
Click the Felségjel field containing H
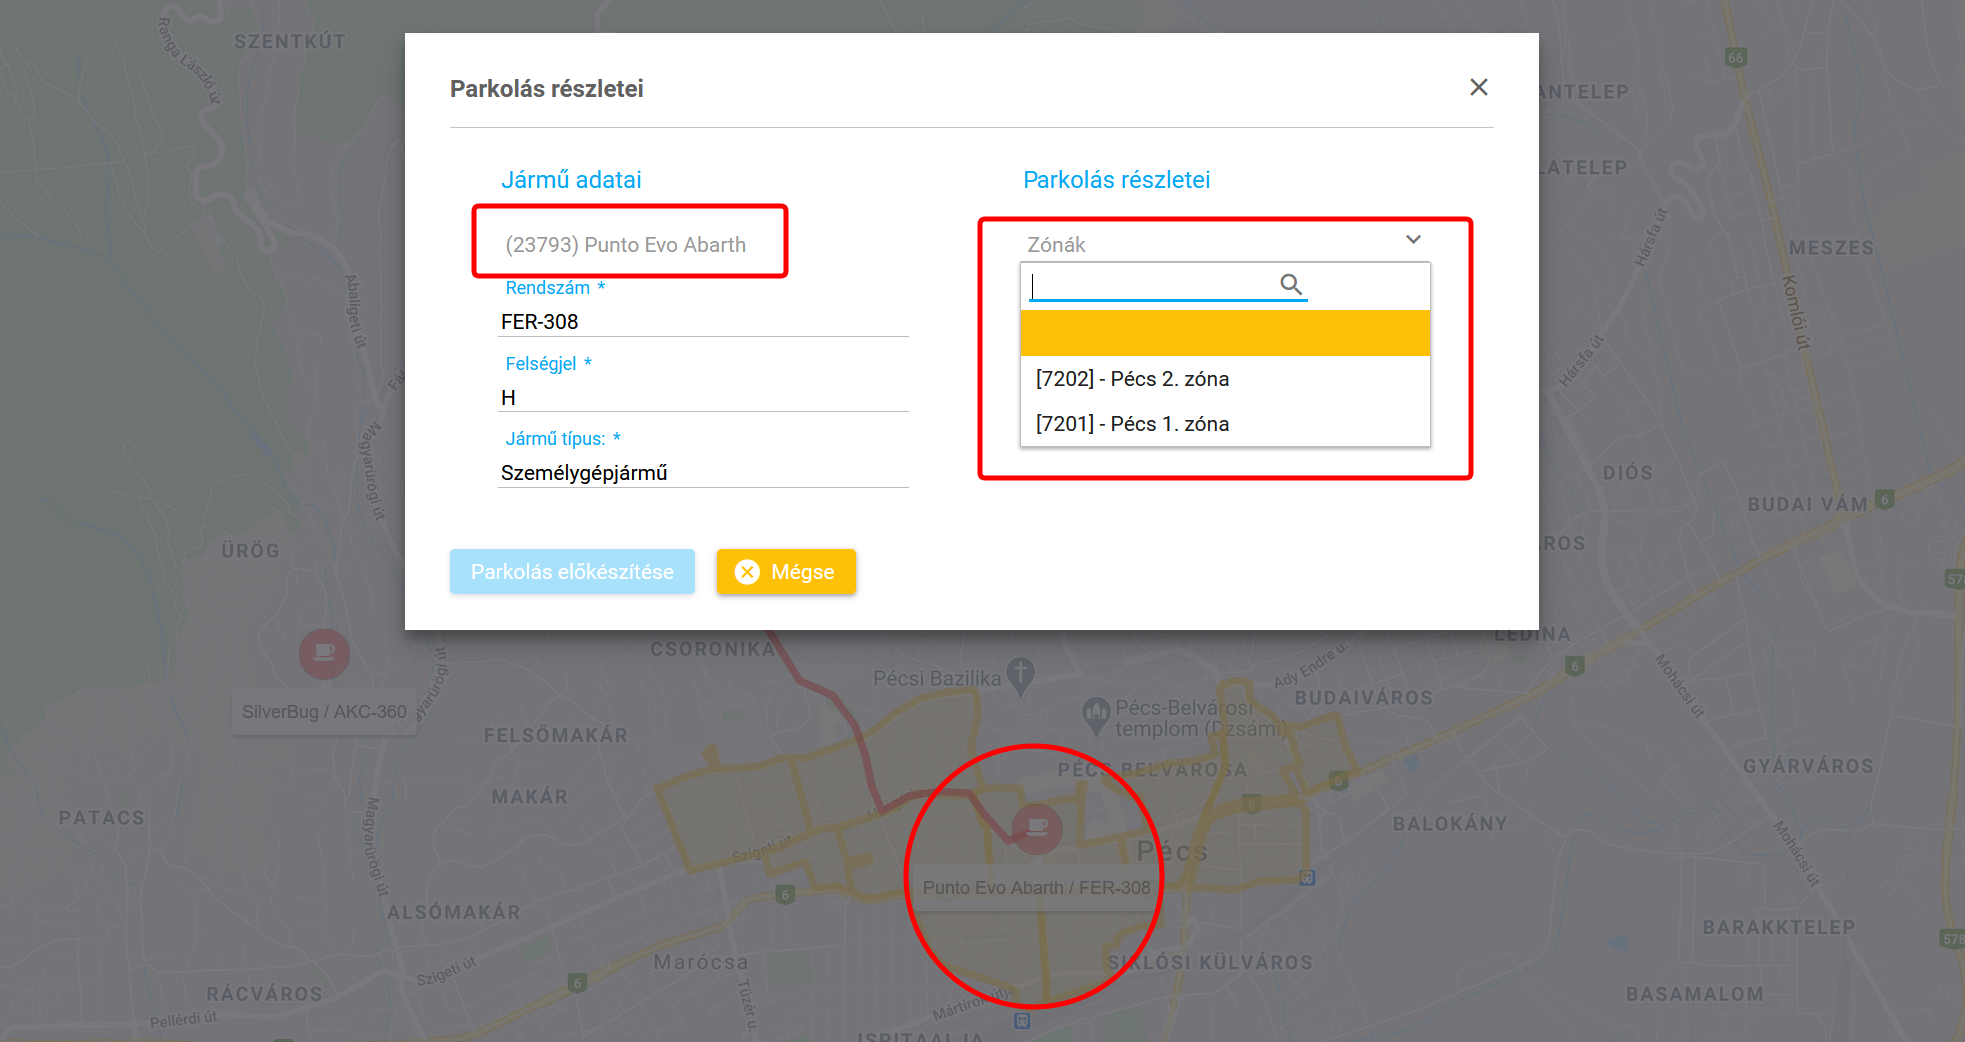pyautogui.click(x=702, y=398)
